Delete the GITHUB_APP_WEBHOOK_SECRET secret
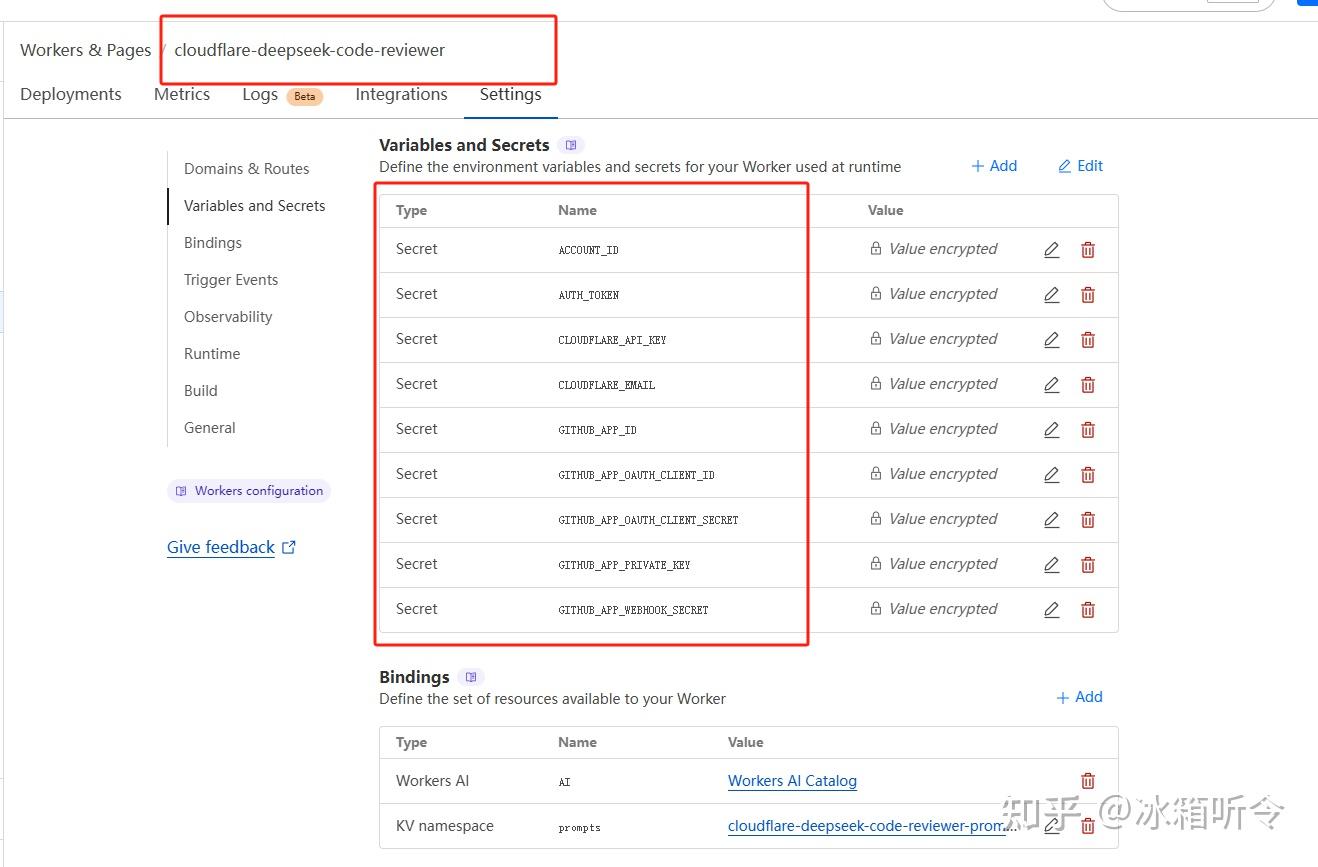This screenshot has width=1318, height=867. pyautogui.click(x=1088, y=609)
